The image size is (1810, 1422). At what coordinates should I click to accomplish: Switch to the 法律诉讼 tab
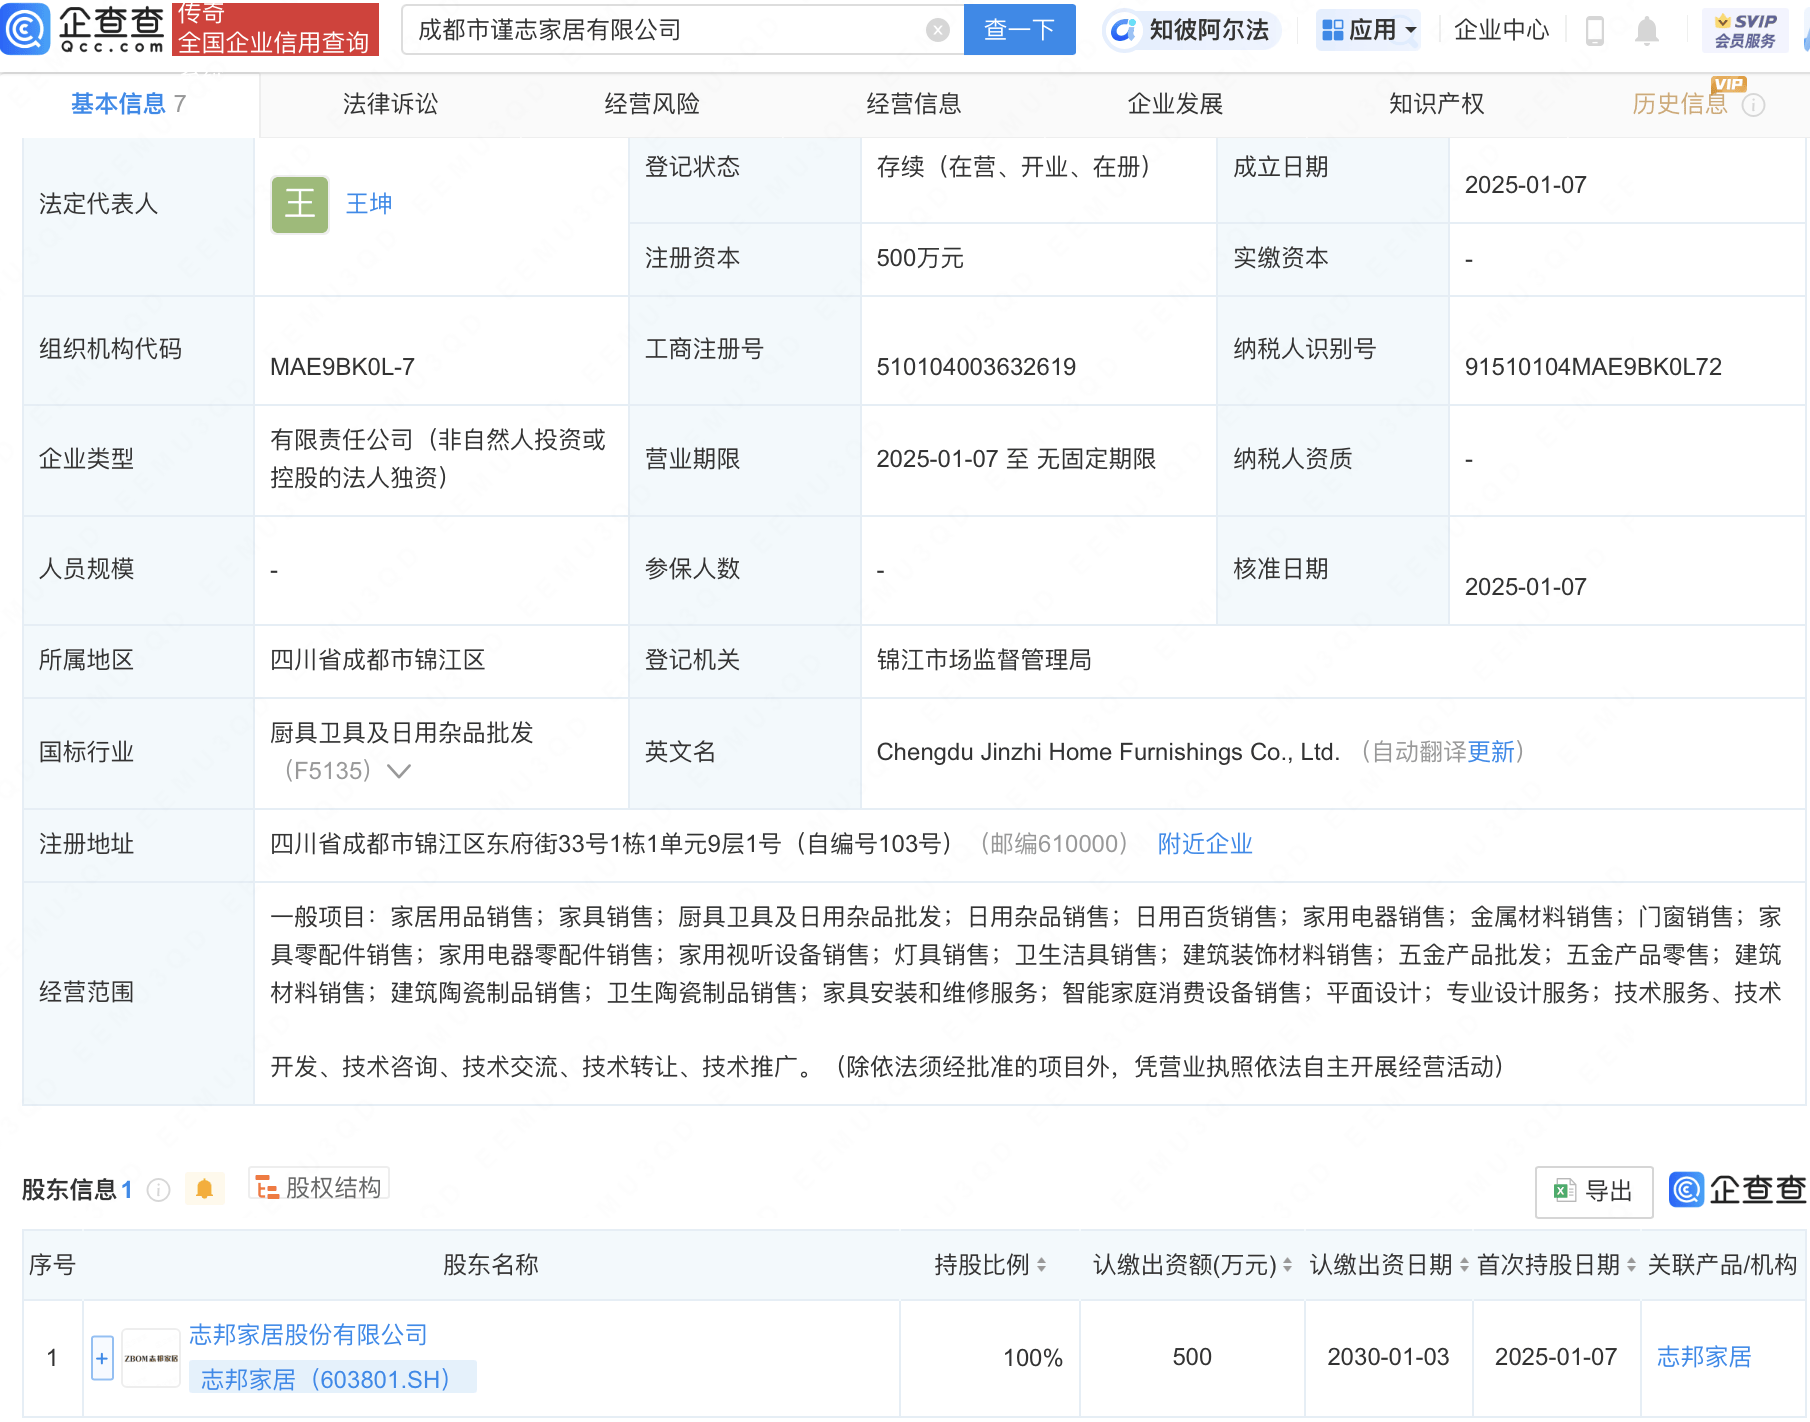click(388, 103)
